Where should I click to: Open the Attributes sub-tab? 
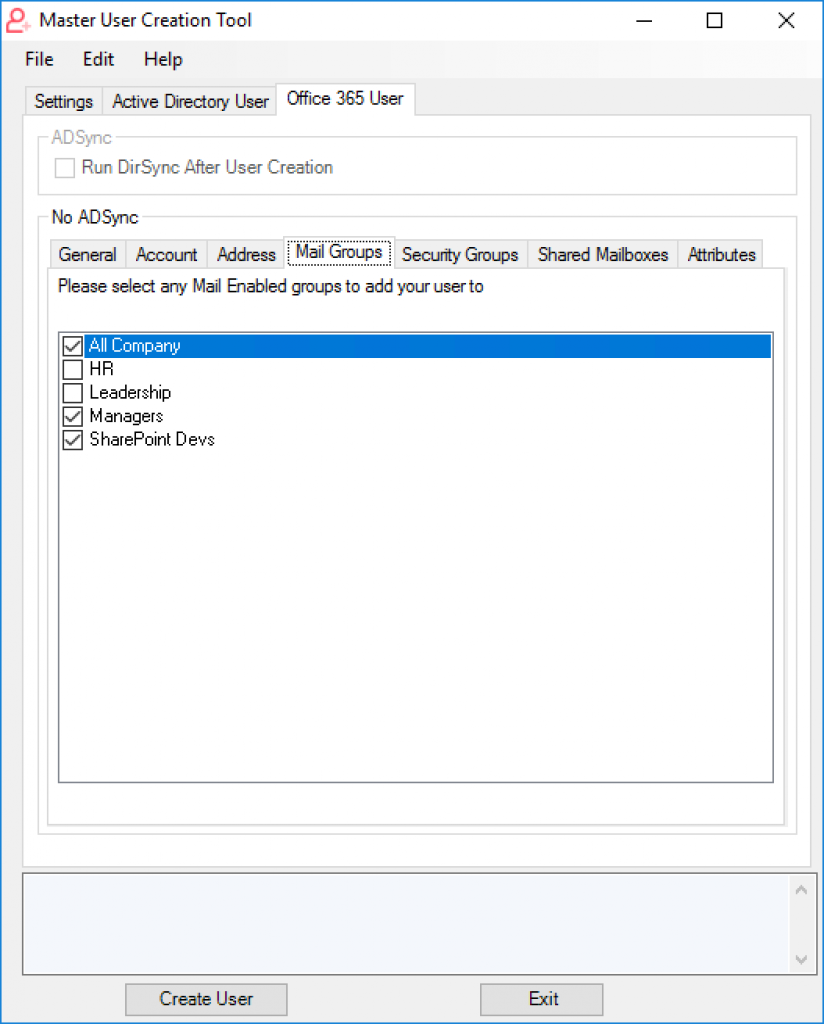coord(721,254)
